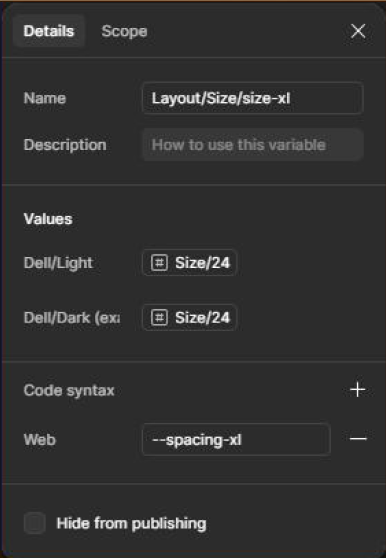Click the Values section heading
The image size is (386, 558).
(x=48, y=219)
